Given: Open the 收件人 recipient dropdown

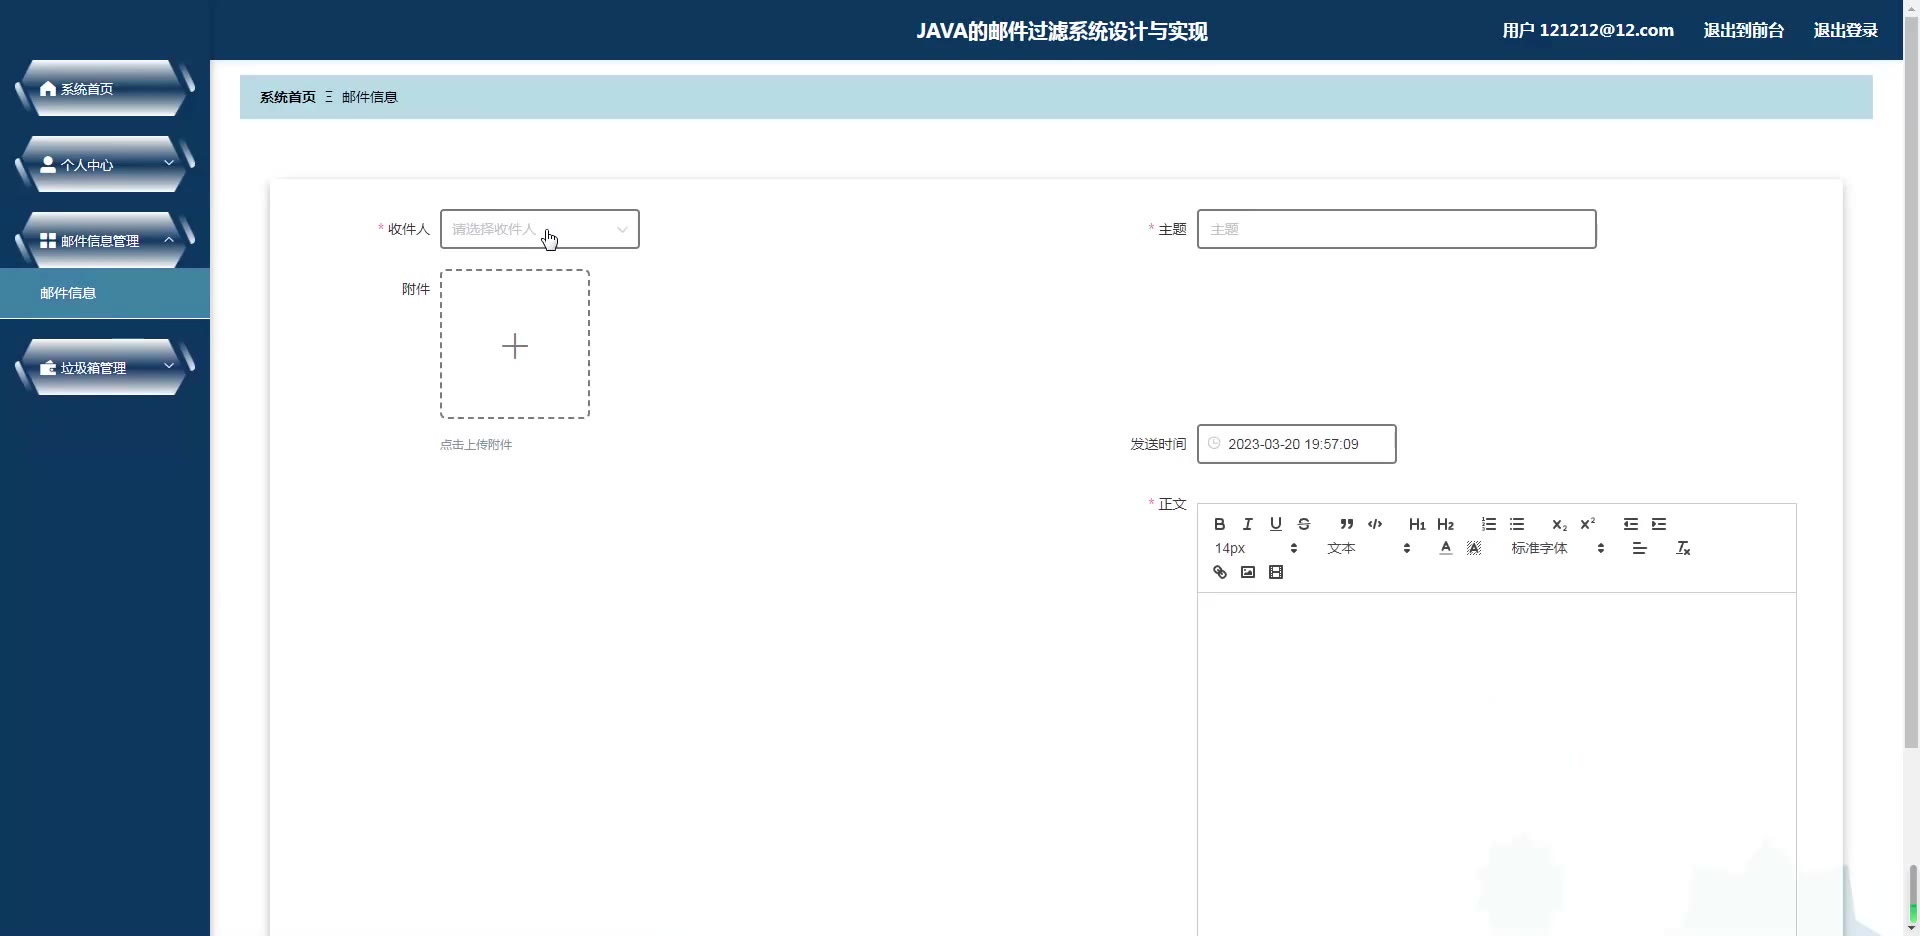Looking at the screenshot, I should point(540,229).
